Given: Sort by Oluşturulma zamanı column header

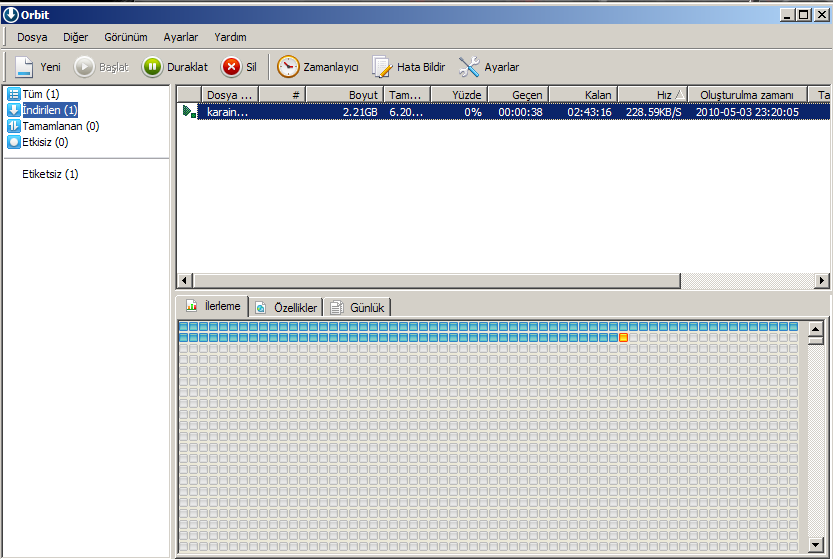Looking at the screenshot, I should (x=747, y=95).
